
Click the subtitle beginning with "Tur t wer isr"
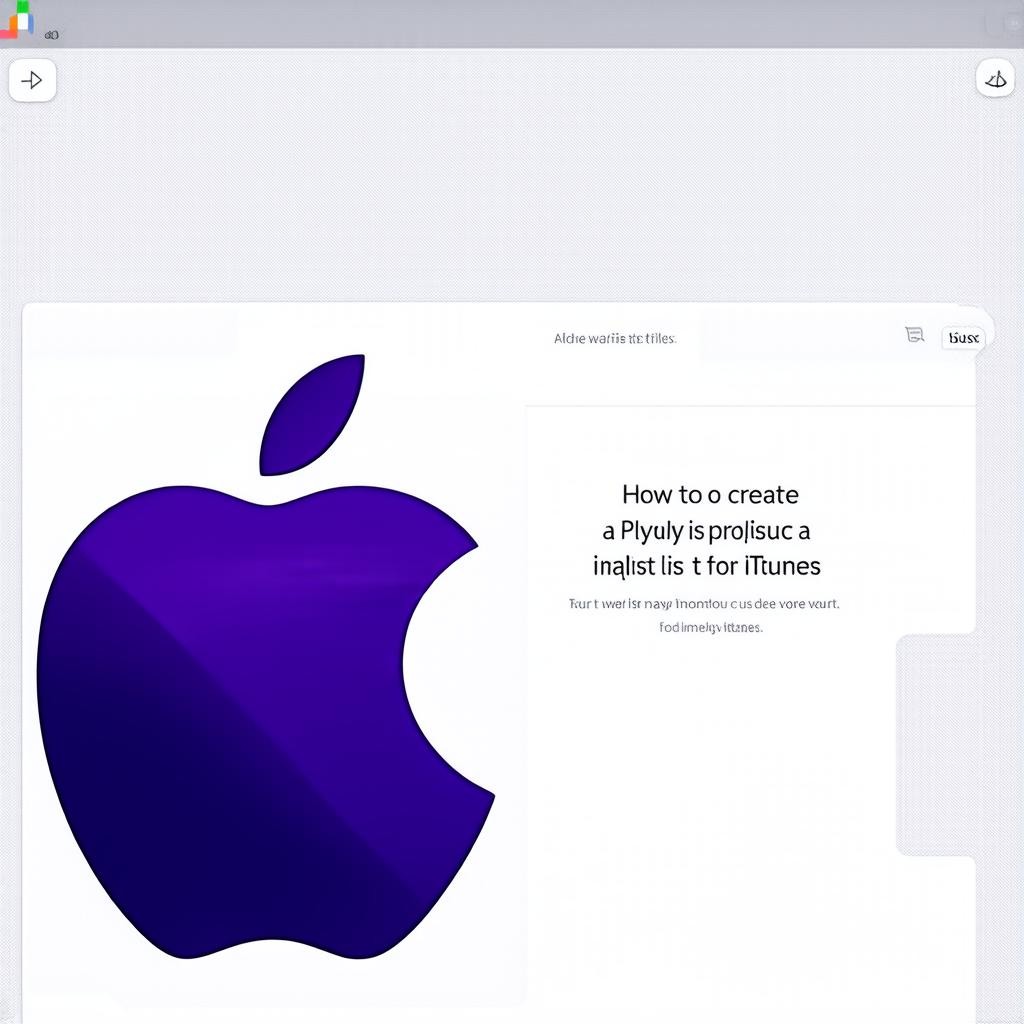[x=704, y=604]
